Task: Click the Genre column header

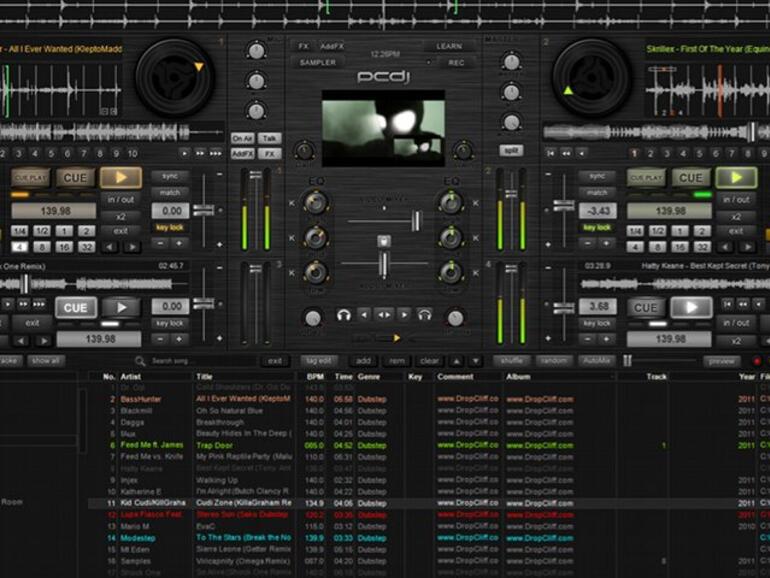Action: pyautogui.click(x=370, y=377)
